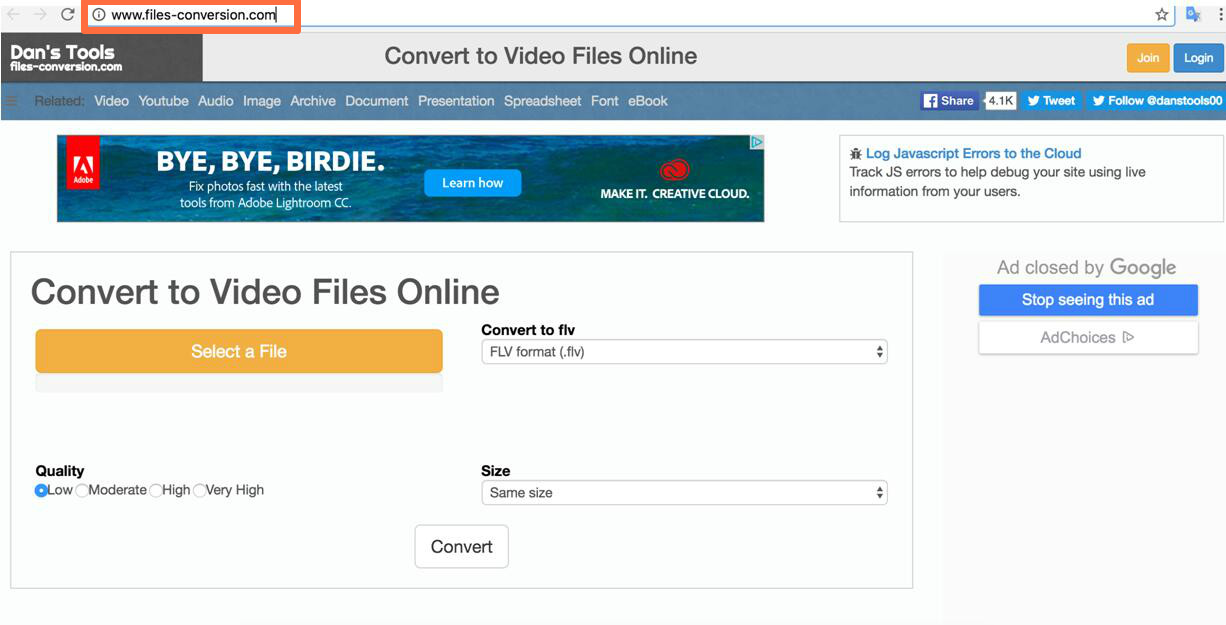
Task: Select High quality option
Action: (156, 491)
